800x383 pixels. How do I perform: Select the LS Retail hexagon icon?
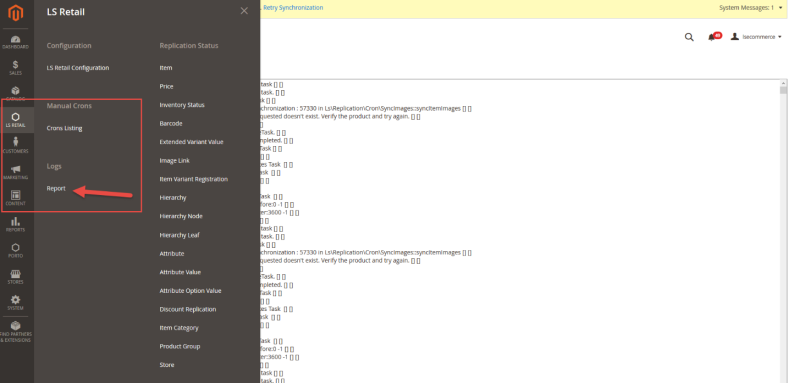[x=15, y=120]
